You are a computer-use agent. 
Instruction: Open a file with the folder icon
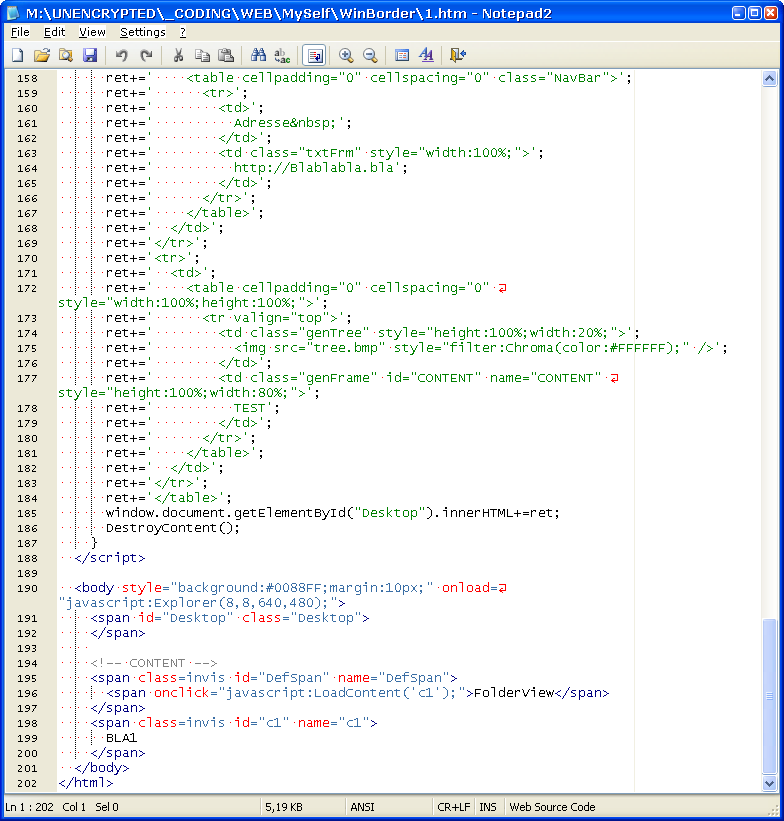[x=42, y=55]
